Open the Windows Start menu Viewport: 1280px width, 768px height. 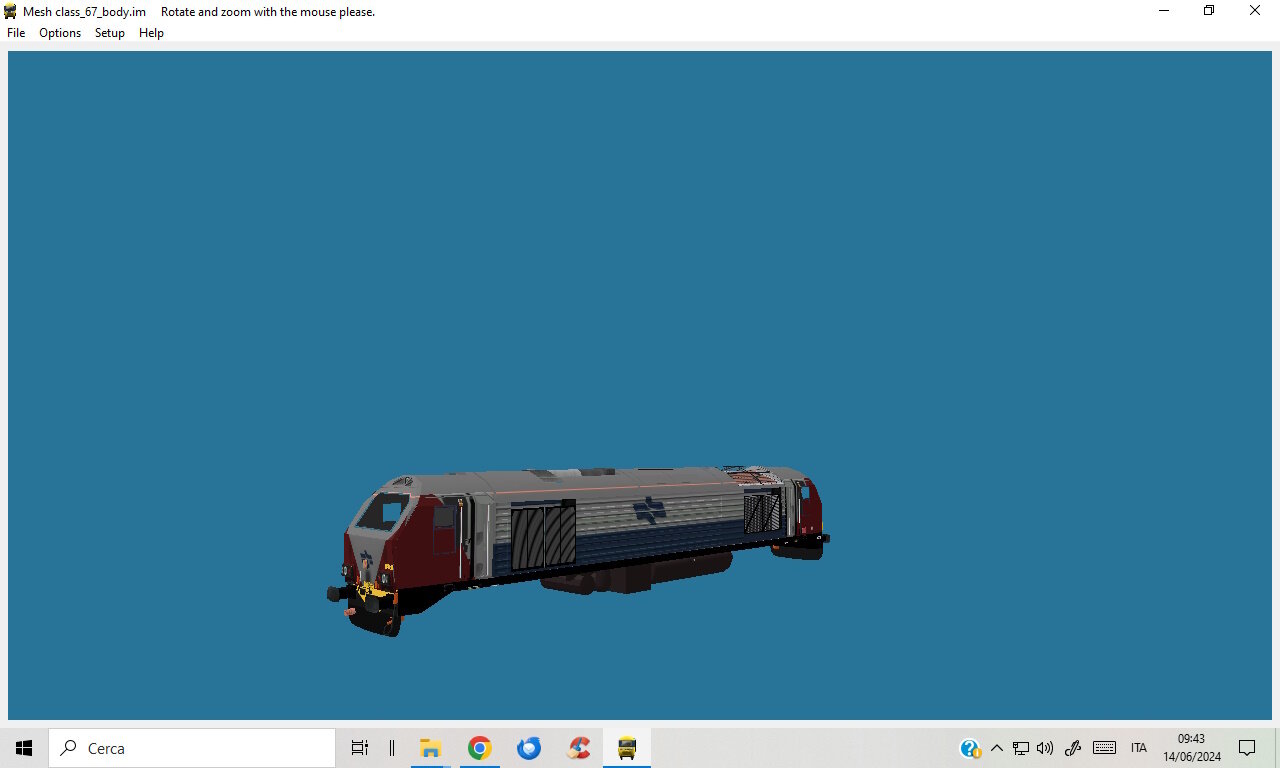coord(24,748)
